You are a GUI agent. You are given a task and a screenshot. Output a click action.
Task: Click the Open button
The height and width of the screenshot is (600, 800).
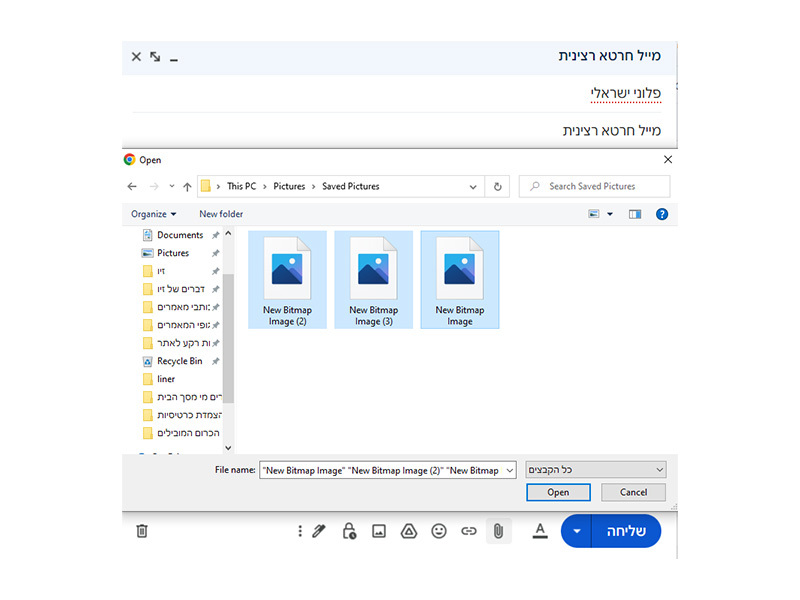(558, 492)
